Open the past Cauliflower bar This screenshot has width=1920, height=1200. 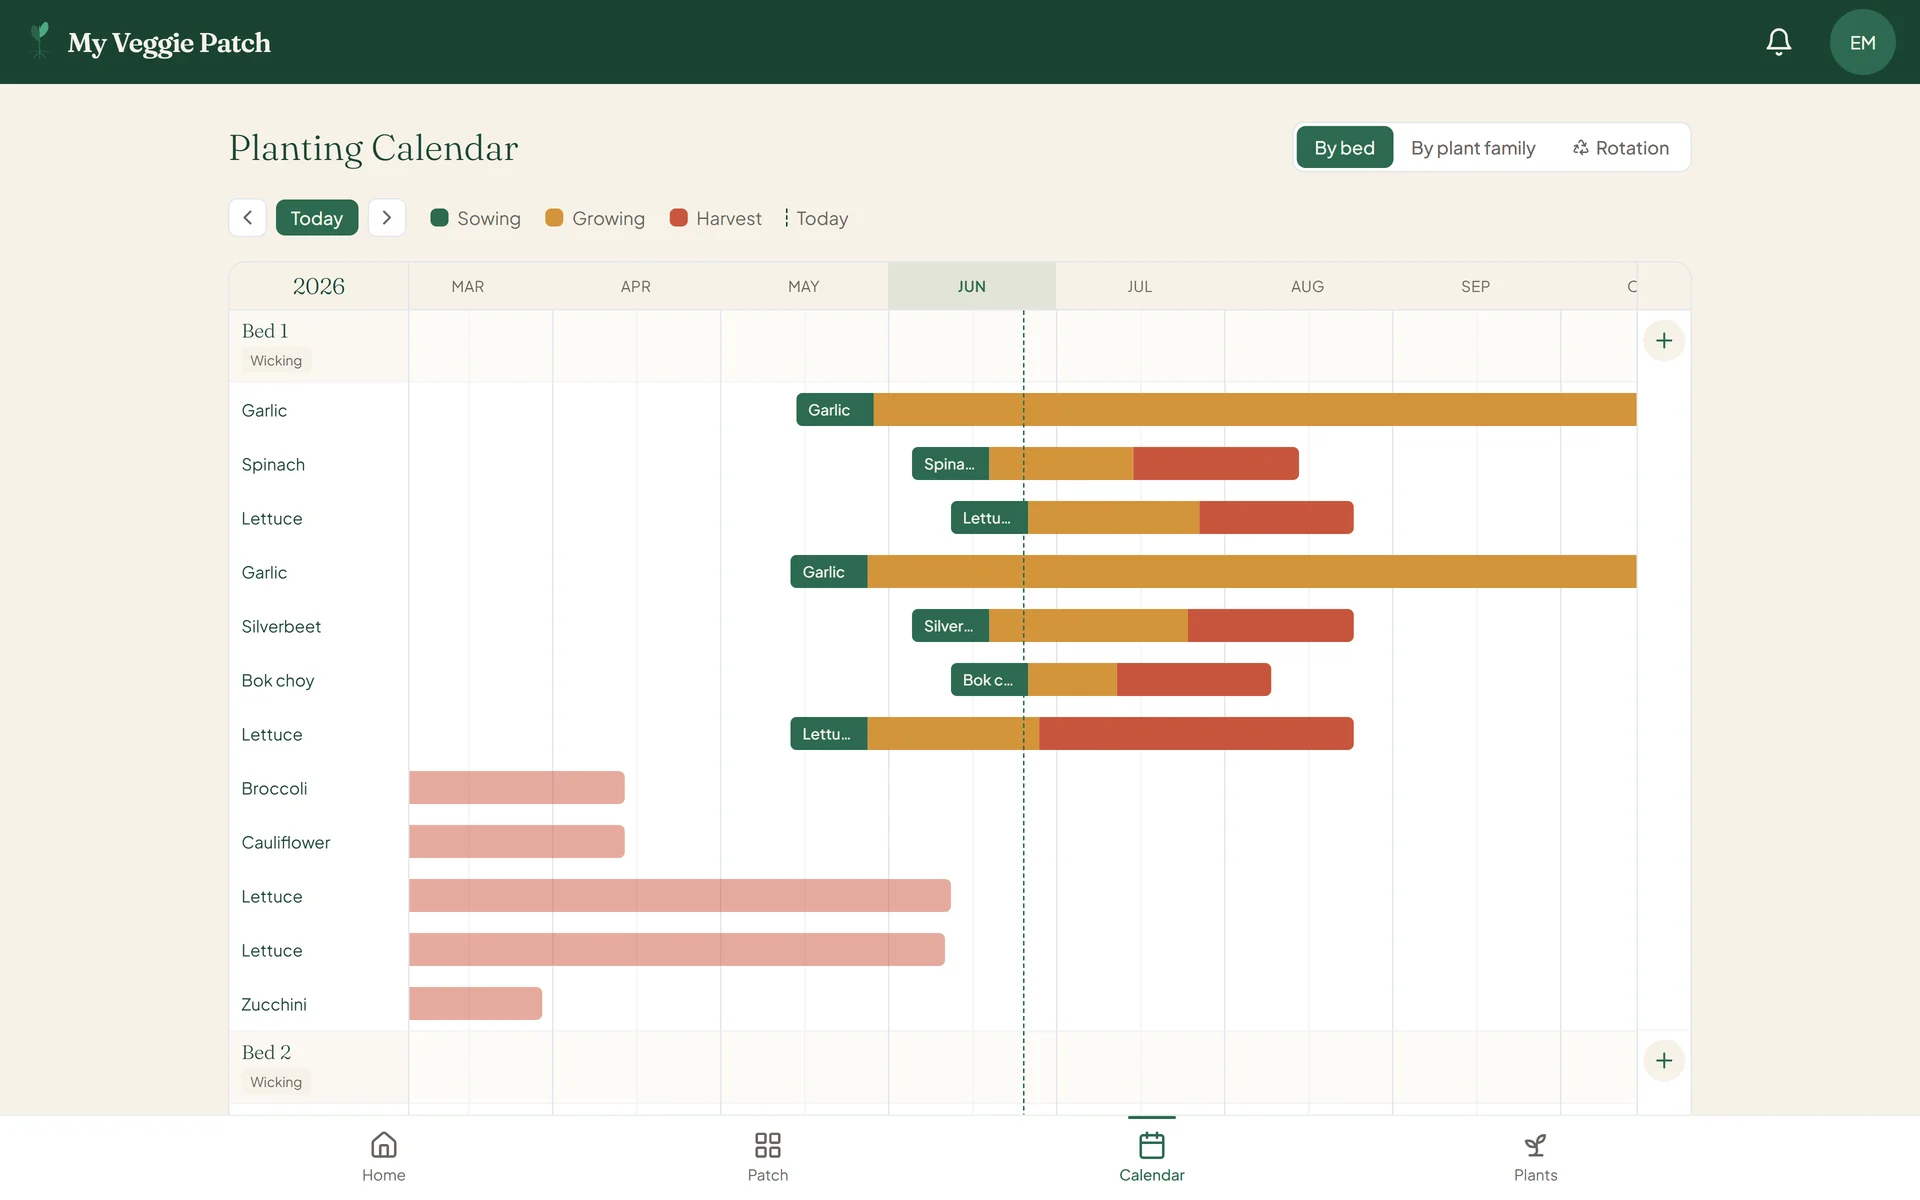click(517, 842)
